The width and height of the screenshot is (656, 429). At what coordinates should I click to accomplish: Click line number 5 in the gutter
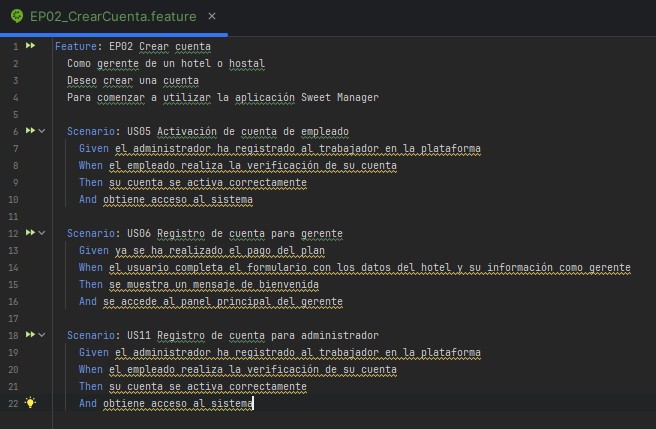tap(15, 115)
